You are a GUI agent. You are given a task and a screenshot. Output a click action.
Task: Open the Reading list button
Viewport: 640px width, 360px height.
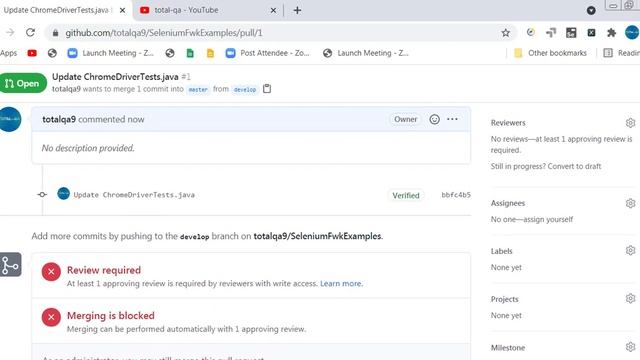pyautogui.click(x=621, y=53)
